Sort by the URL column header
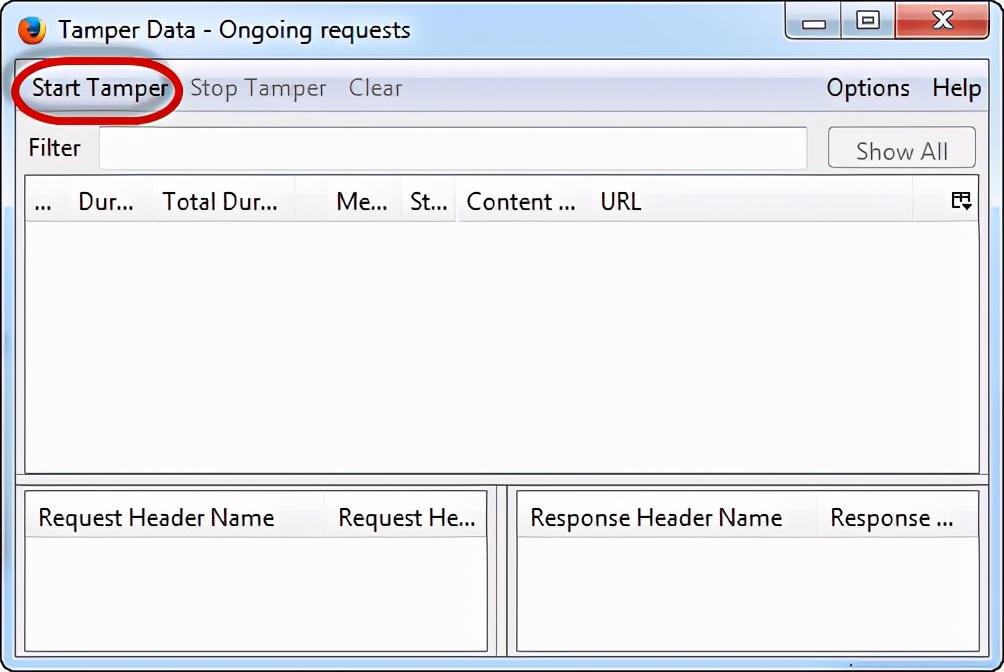Viewport: 1004px width, 672px height. click(x=752, y=201)
